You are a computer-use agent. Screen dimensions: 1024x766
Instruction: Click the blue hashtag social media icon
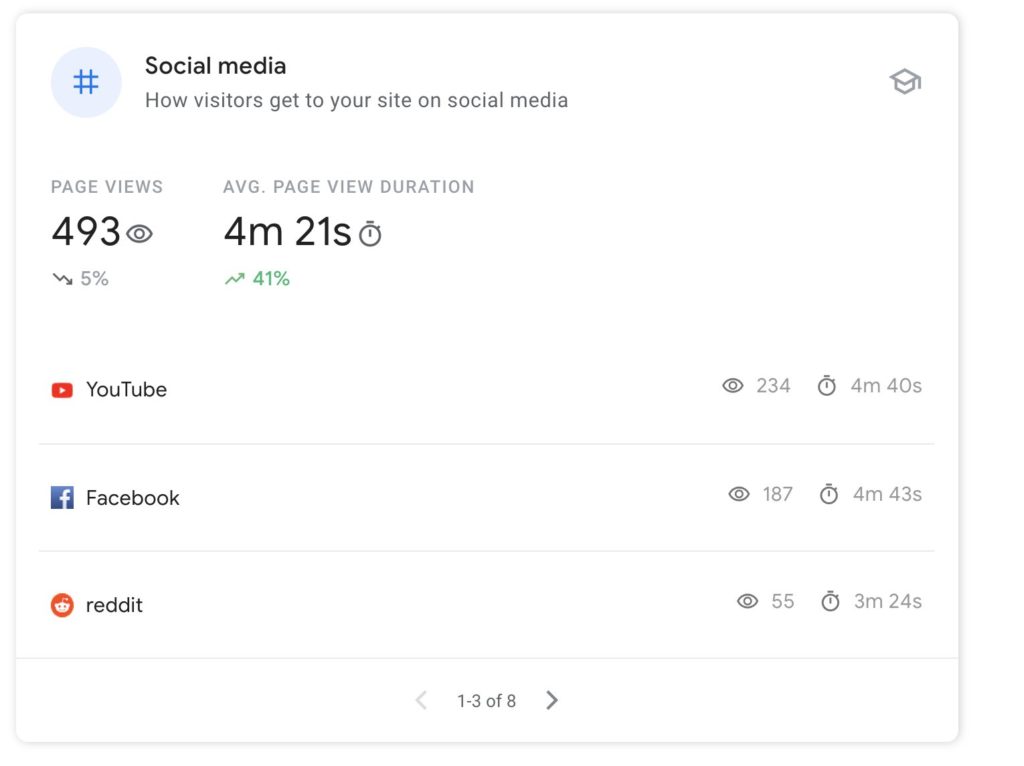86,82
